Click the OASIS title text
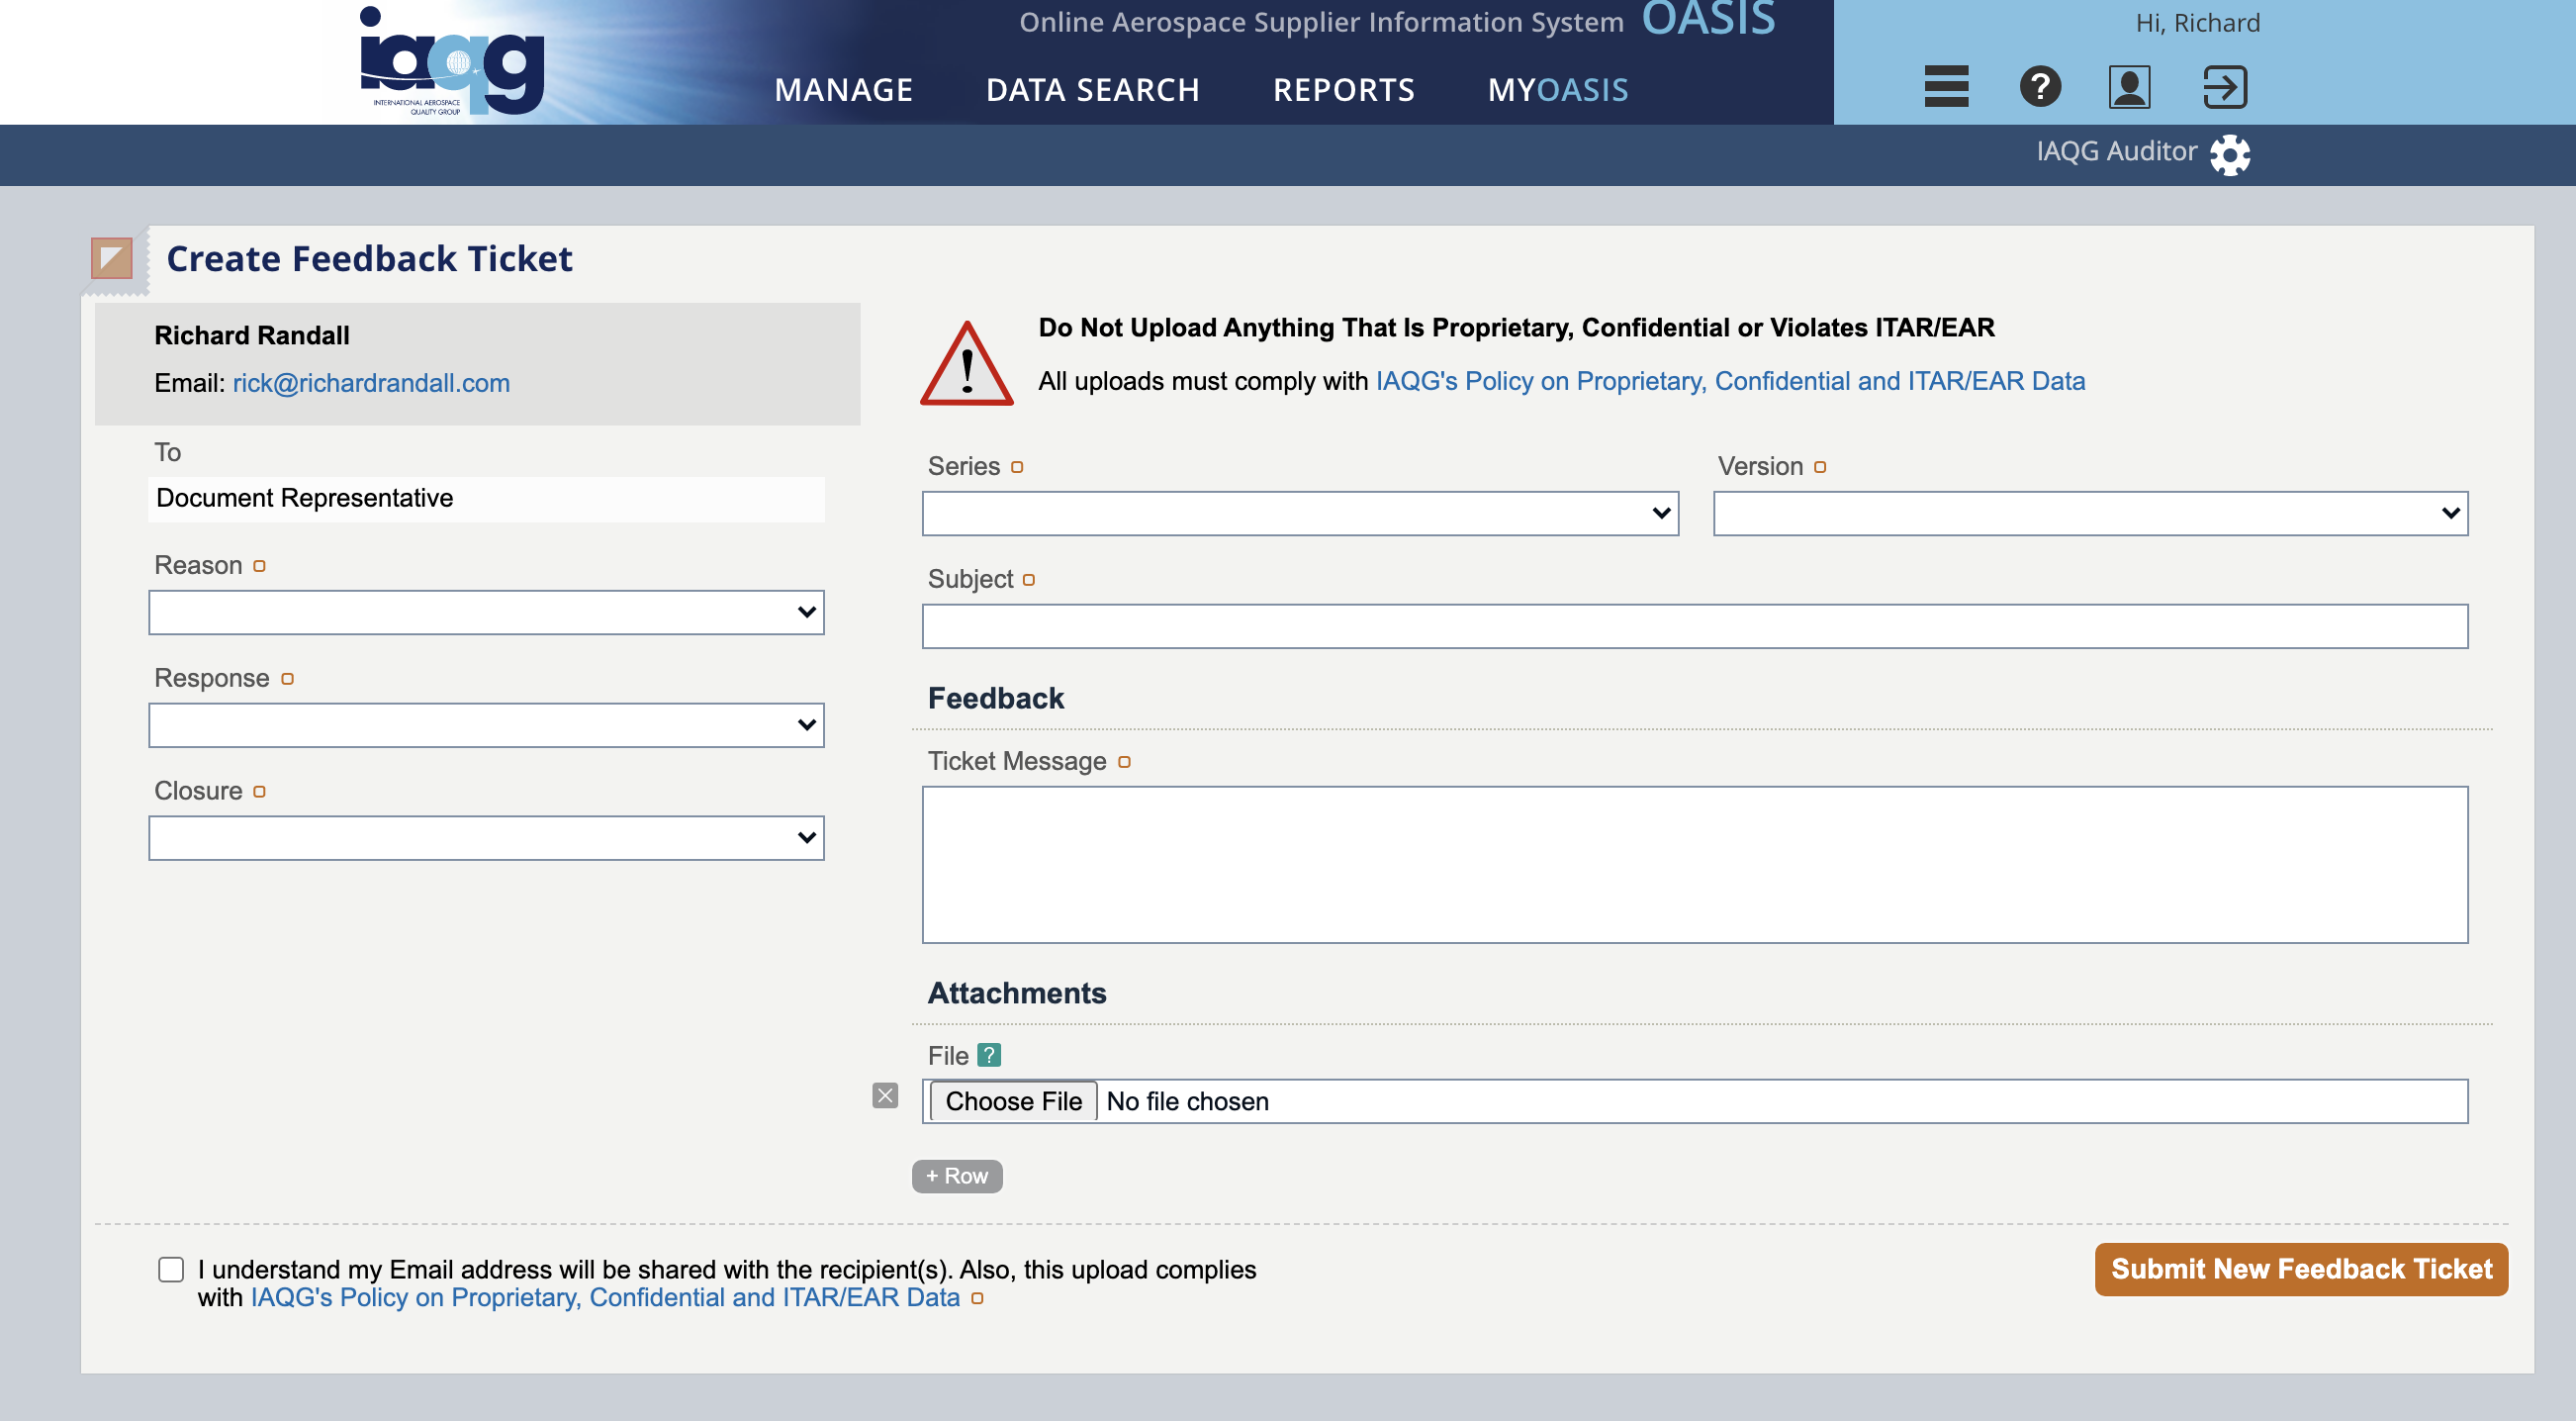Image resolution: width=2576 pixels, height=1421 pixels. point(1708,18)
